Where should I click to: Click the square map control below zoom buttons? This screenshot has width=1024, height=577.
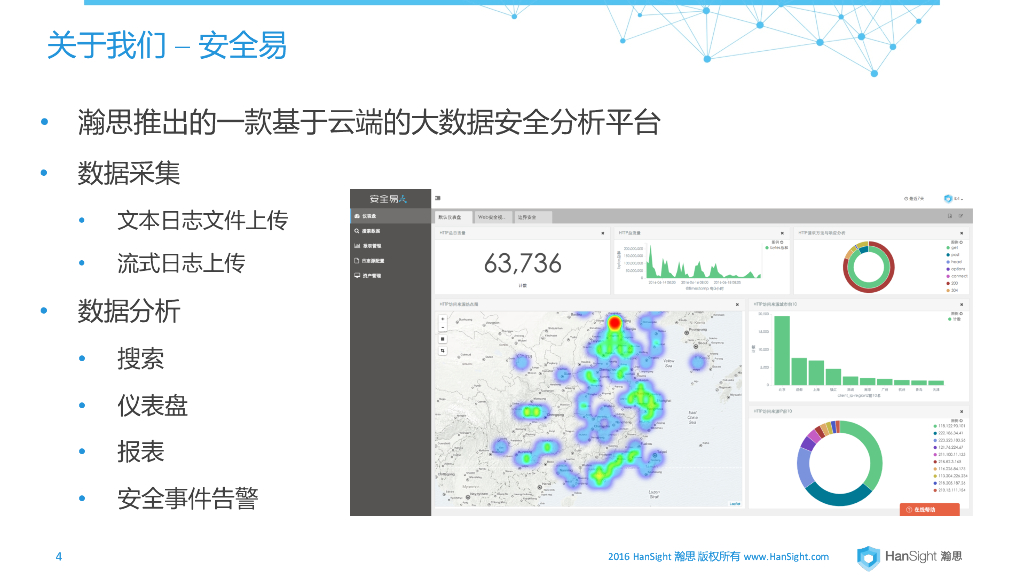(x=443, y=339)
